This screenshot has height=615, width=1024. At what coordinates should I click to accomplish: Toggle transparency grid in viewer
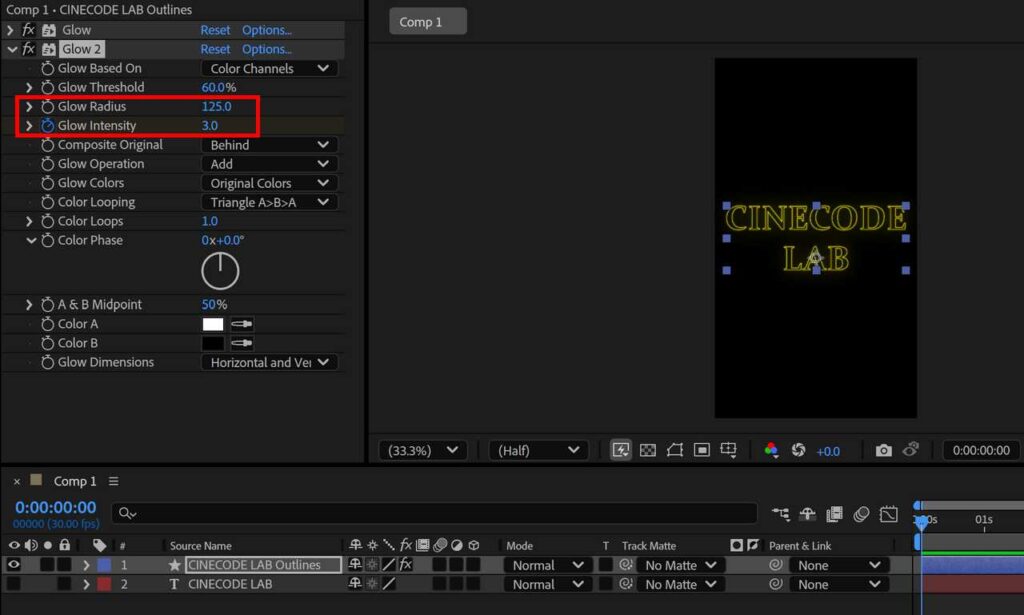pos(647,450)
